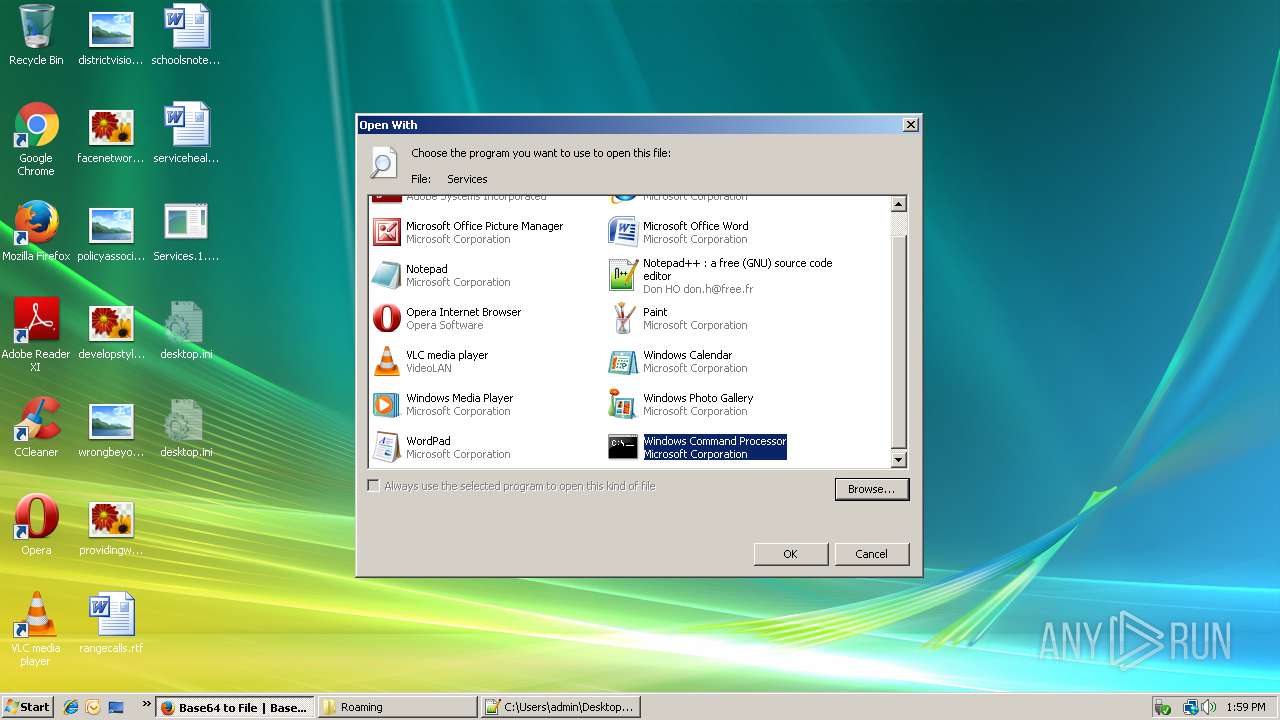Choose the Windows Media Player icon
The height and width of the screenshot is (720, 1280).
pyautogui.click(x=386, y=404)
